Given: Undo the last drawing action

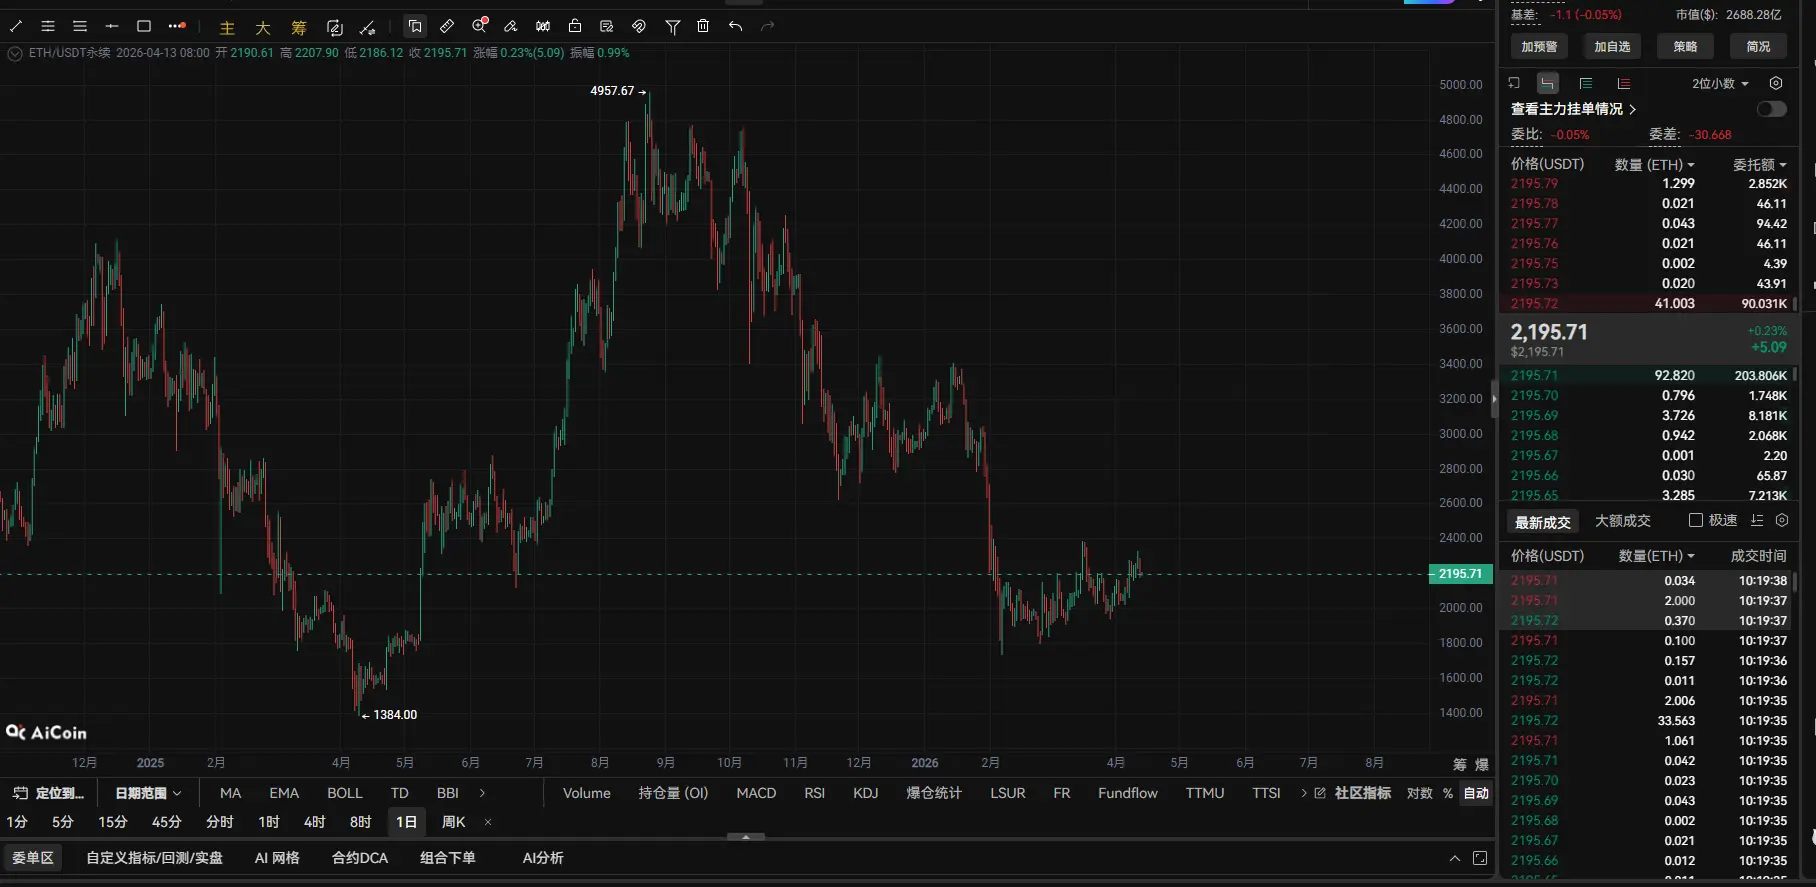Looking at the screenshot, I should click(736, 26).
